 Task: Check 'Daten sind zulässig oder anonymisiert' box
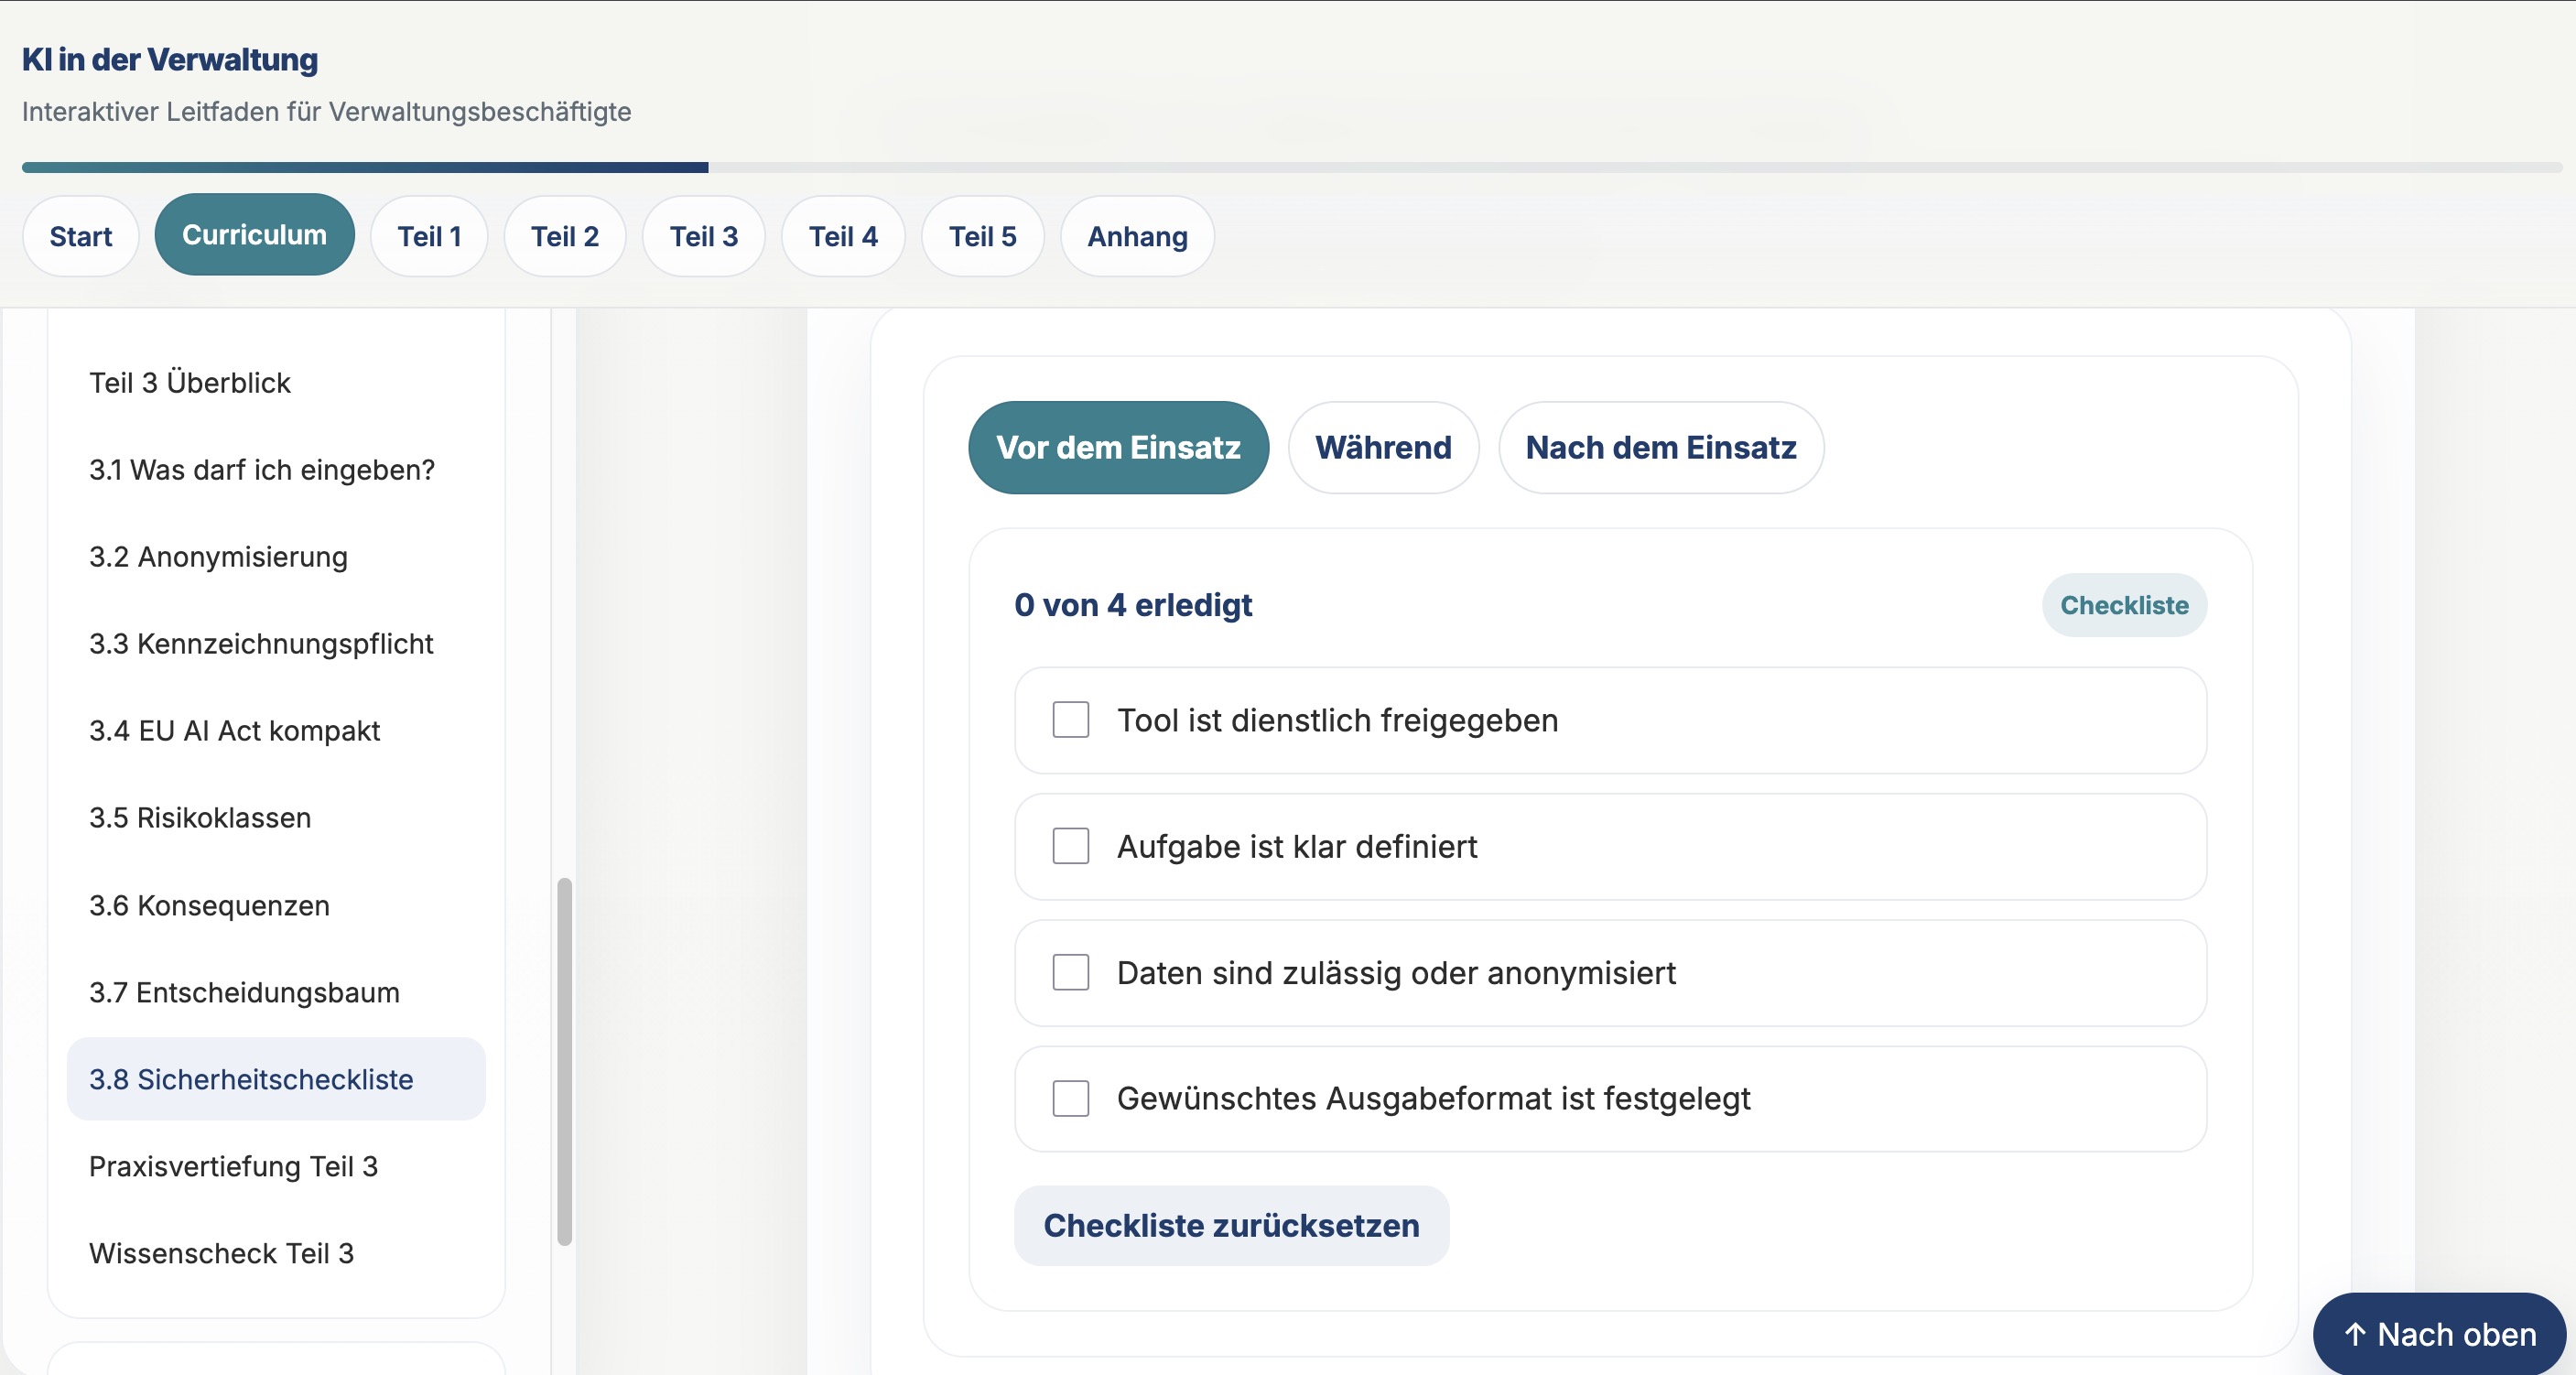[x=1070, y=972]
